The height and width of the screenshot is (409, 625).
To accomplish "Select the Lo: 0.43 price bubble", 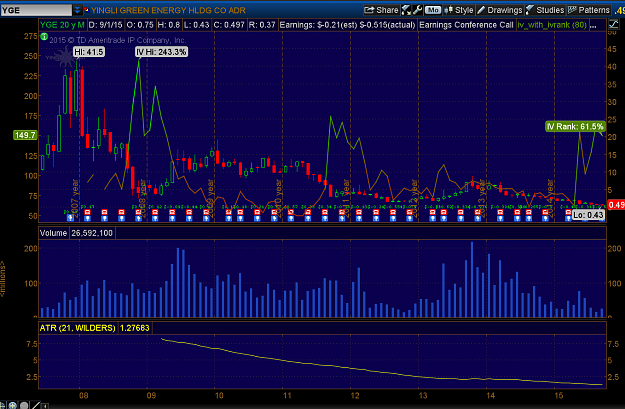I will click(588, 215).
